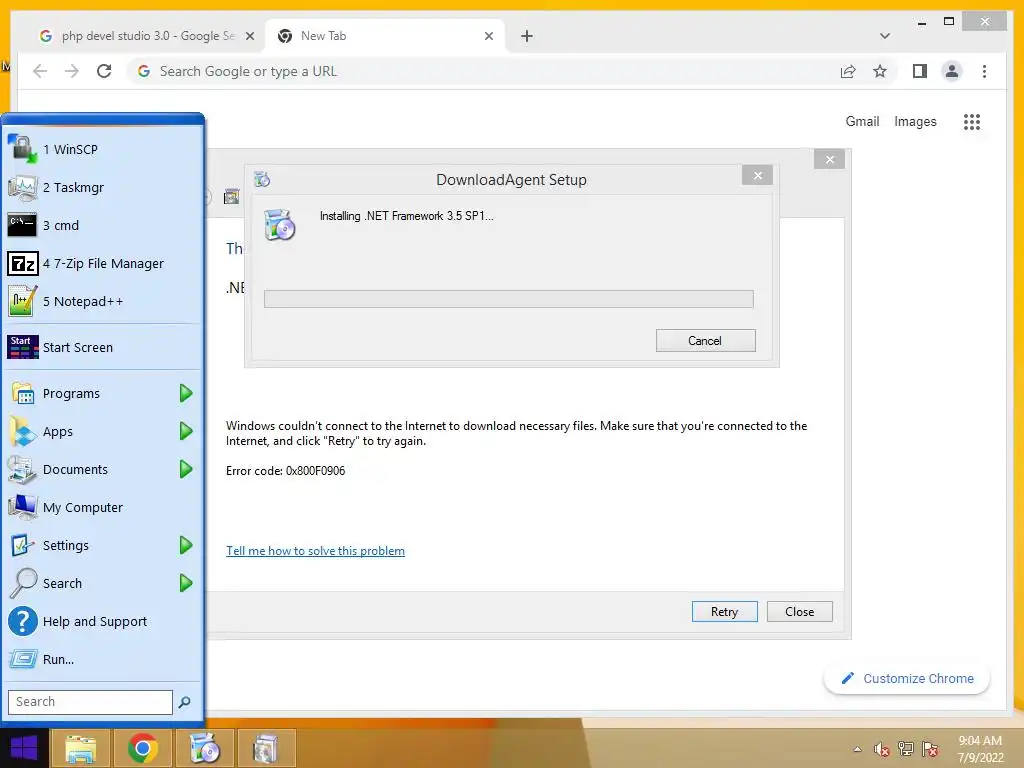1024x768 pixels.
Task: Expand the Settings arrow
Action: coord(186,545)
